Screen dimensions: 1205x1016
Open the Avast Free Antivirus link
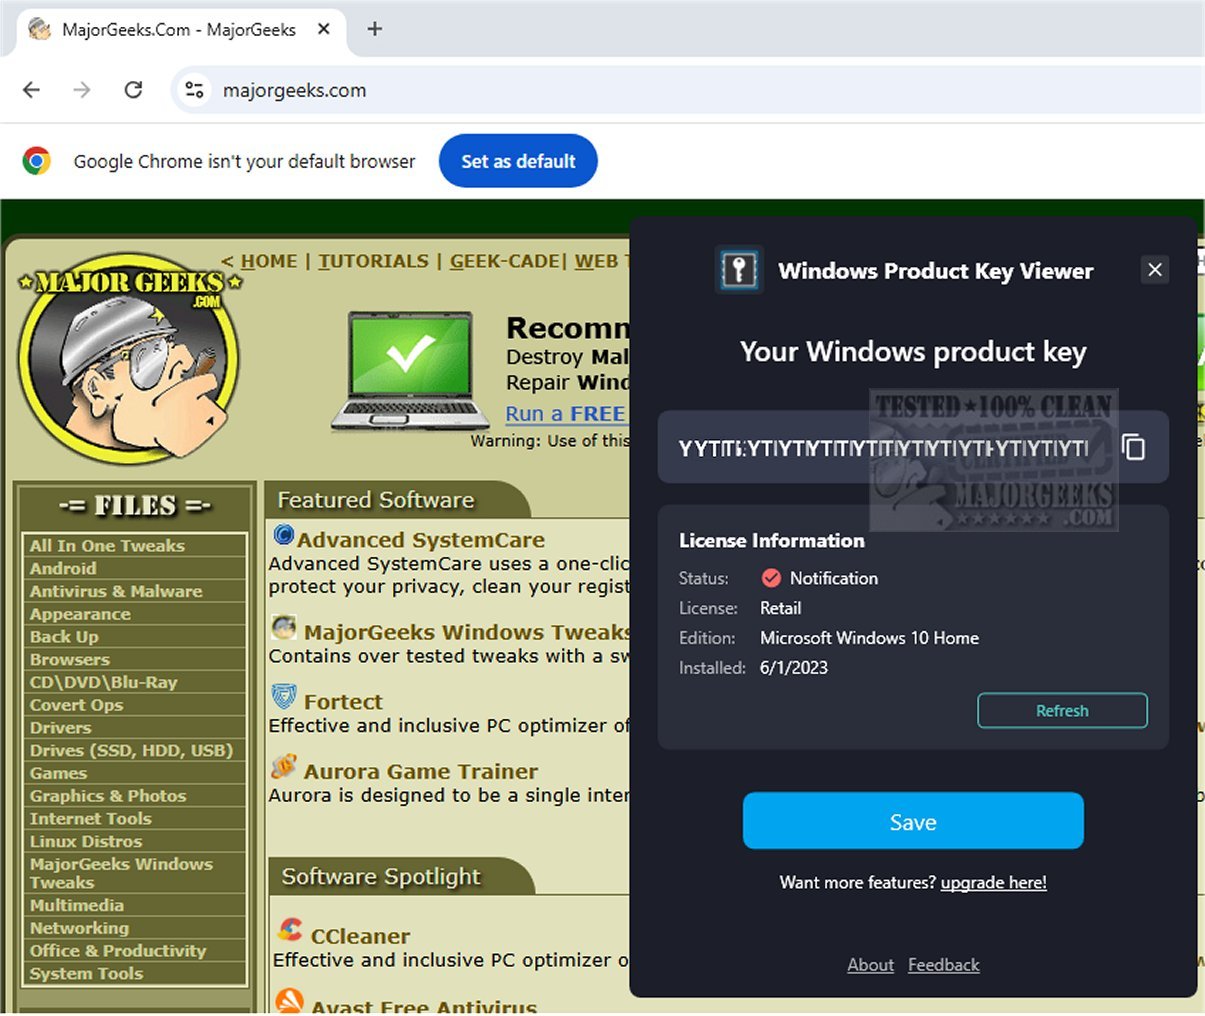(424, 1006)
